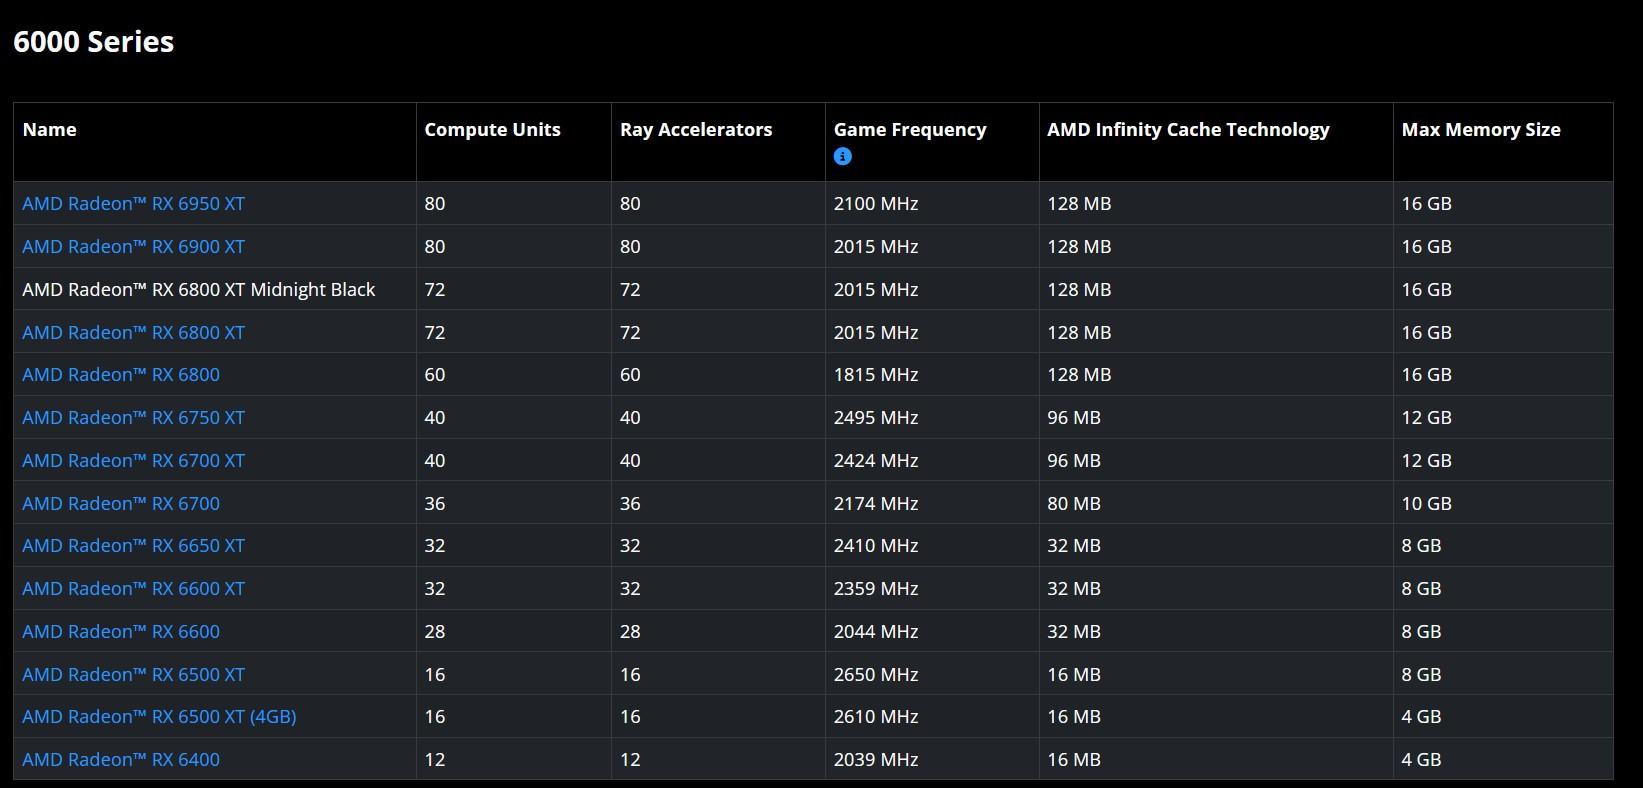Image resolution: width=1643 pixels, height=788 pixels.
Task: Click the Name column header
Action: coord(50,130)
